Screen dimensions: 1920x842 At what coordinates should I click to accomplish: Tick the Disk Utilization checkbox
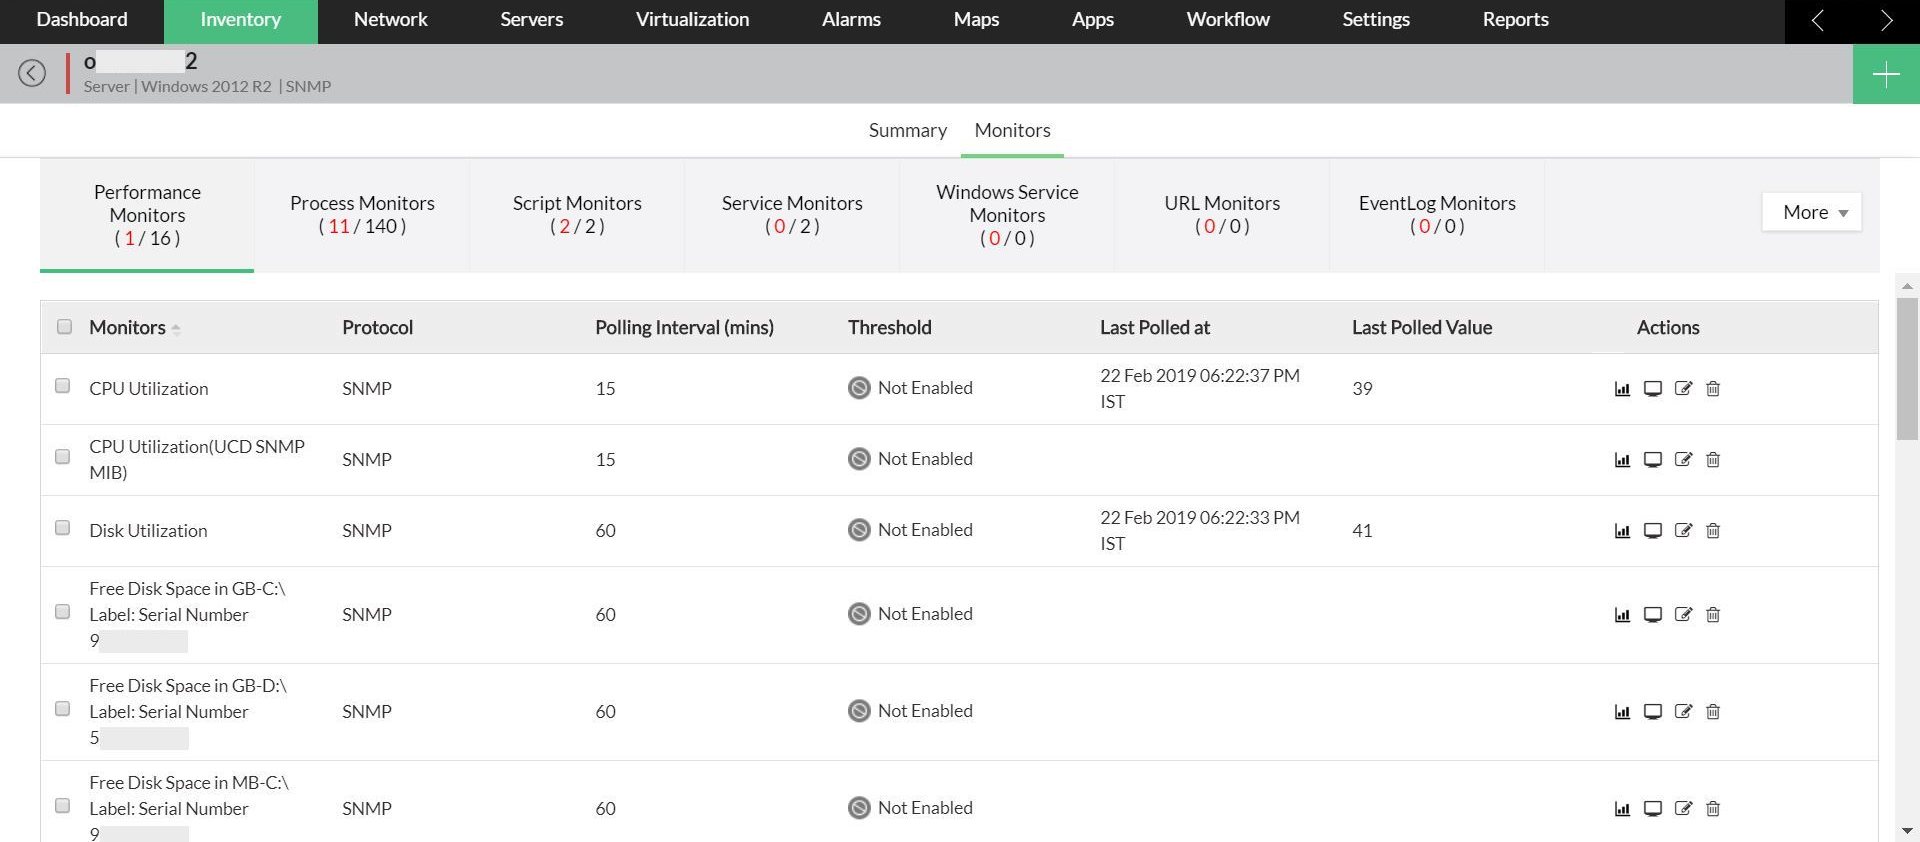pyautogui.click(x=63, y=528)
